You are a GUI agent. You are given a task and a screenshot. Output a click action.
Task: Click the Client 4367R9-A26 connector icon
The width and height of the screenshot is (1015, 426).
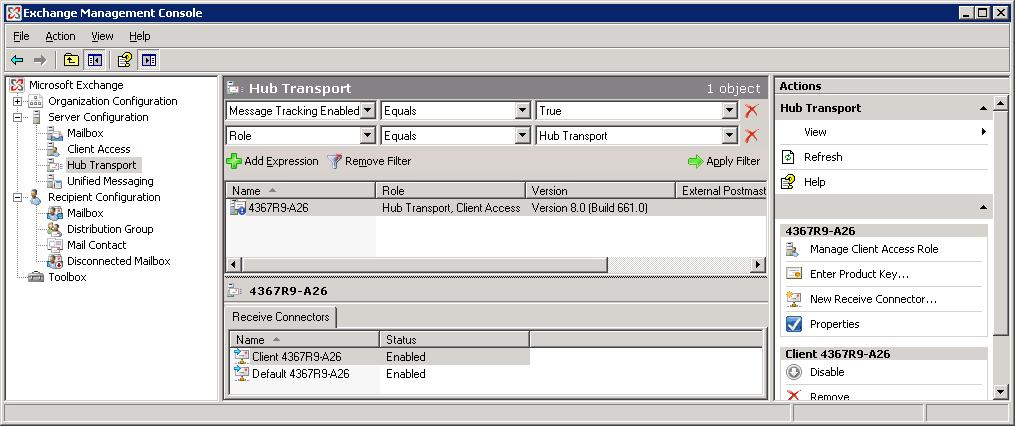[241, 357]
